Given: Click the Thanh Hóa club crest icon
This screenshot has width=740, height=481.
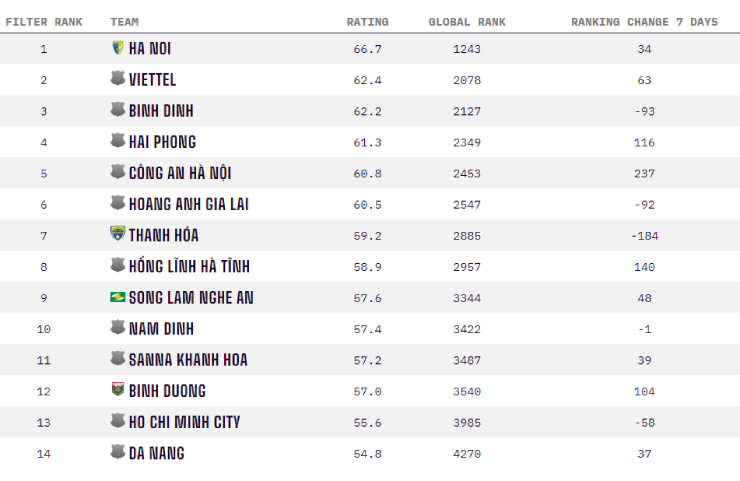Looking at the screenshot, I should [118, 234].
